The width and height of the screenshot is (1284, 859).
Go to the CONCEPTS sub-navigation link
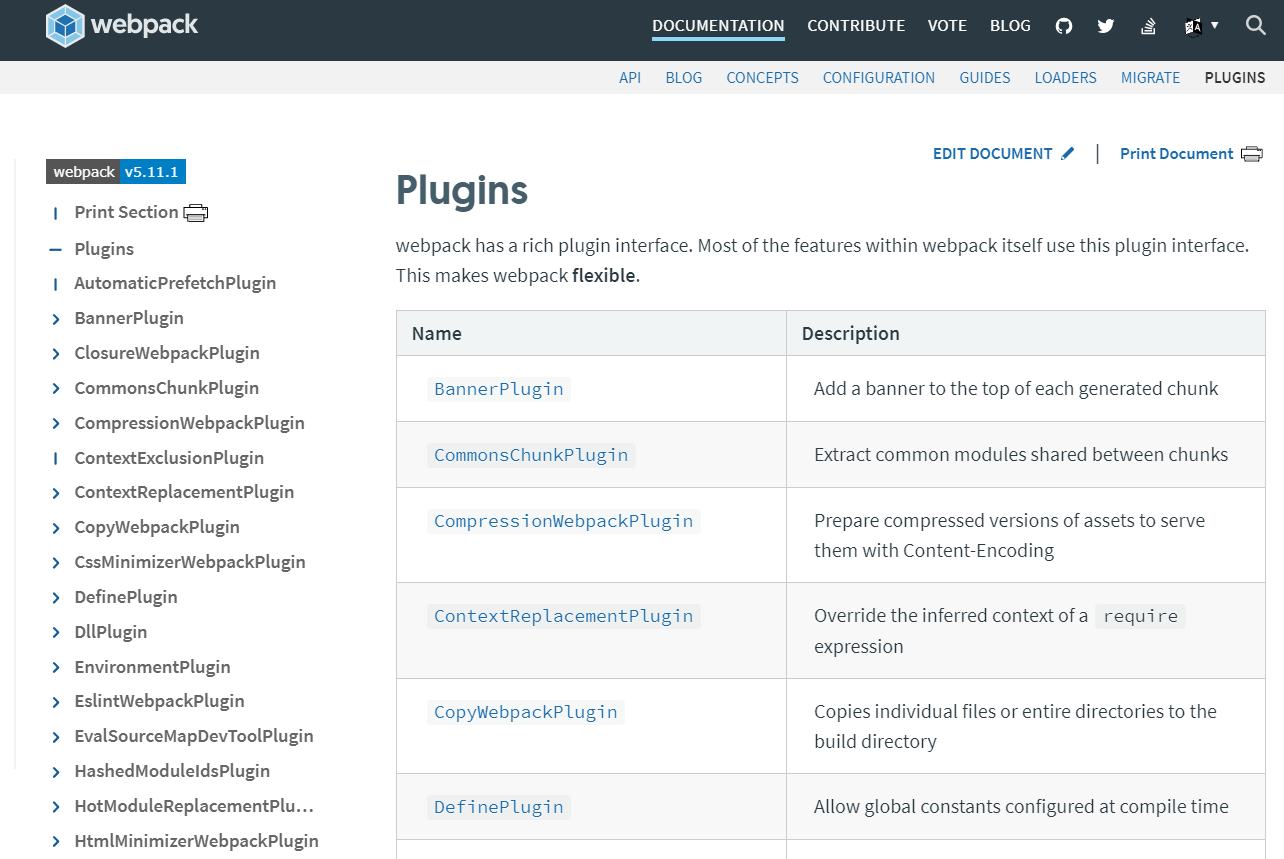point(762,77)
